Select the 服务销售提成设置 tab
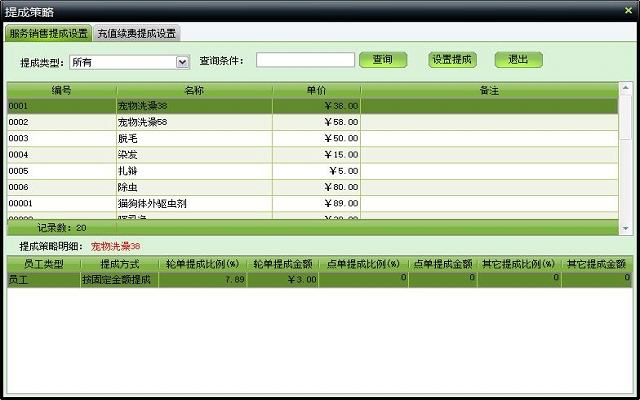Screen dimensions: 640x400 pos(49,33)
